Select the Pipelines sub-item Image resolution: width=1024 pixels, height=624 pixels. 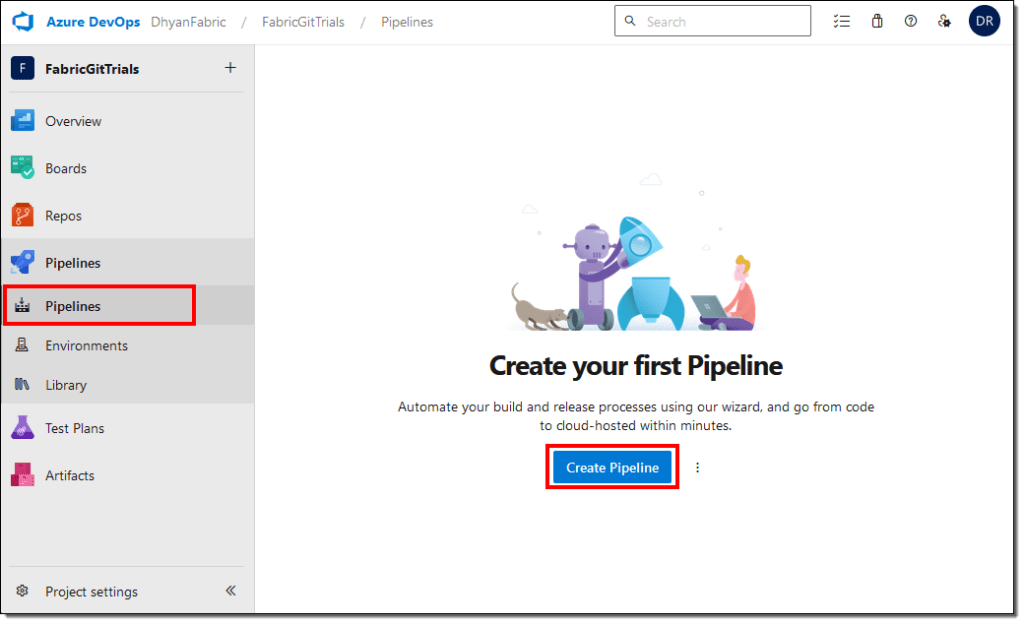click(x=72, y=306)
